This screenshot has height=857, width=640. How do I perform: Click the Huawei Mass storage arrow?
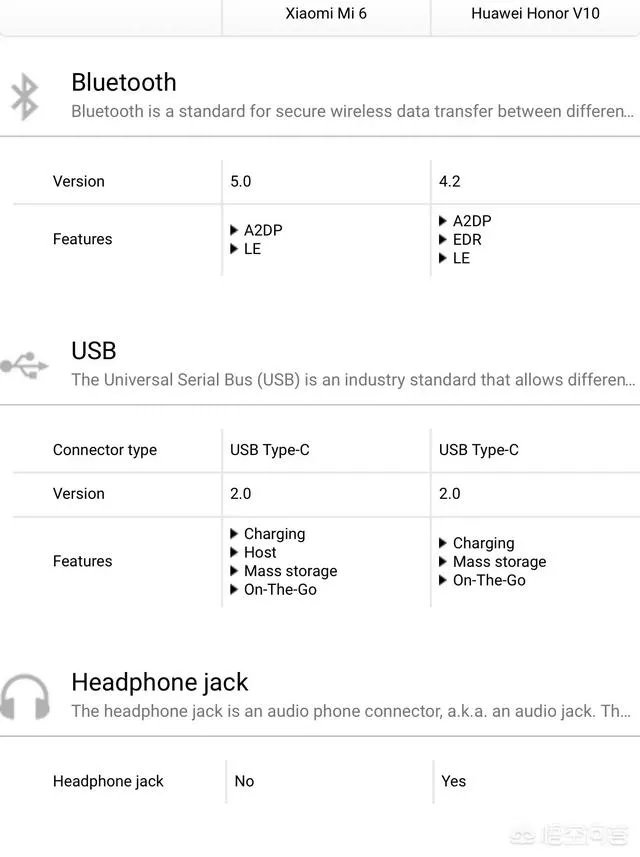point(444,562)
